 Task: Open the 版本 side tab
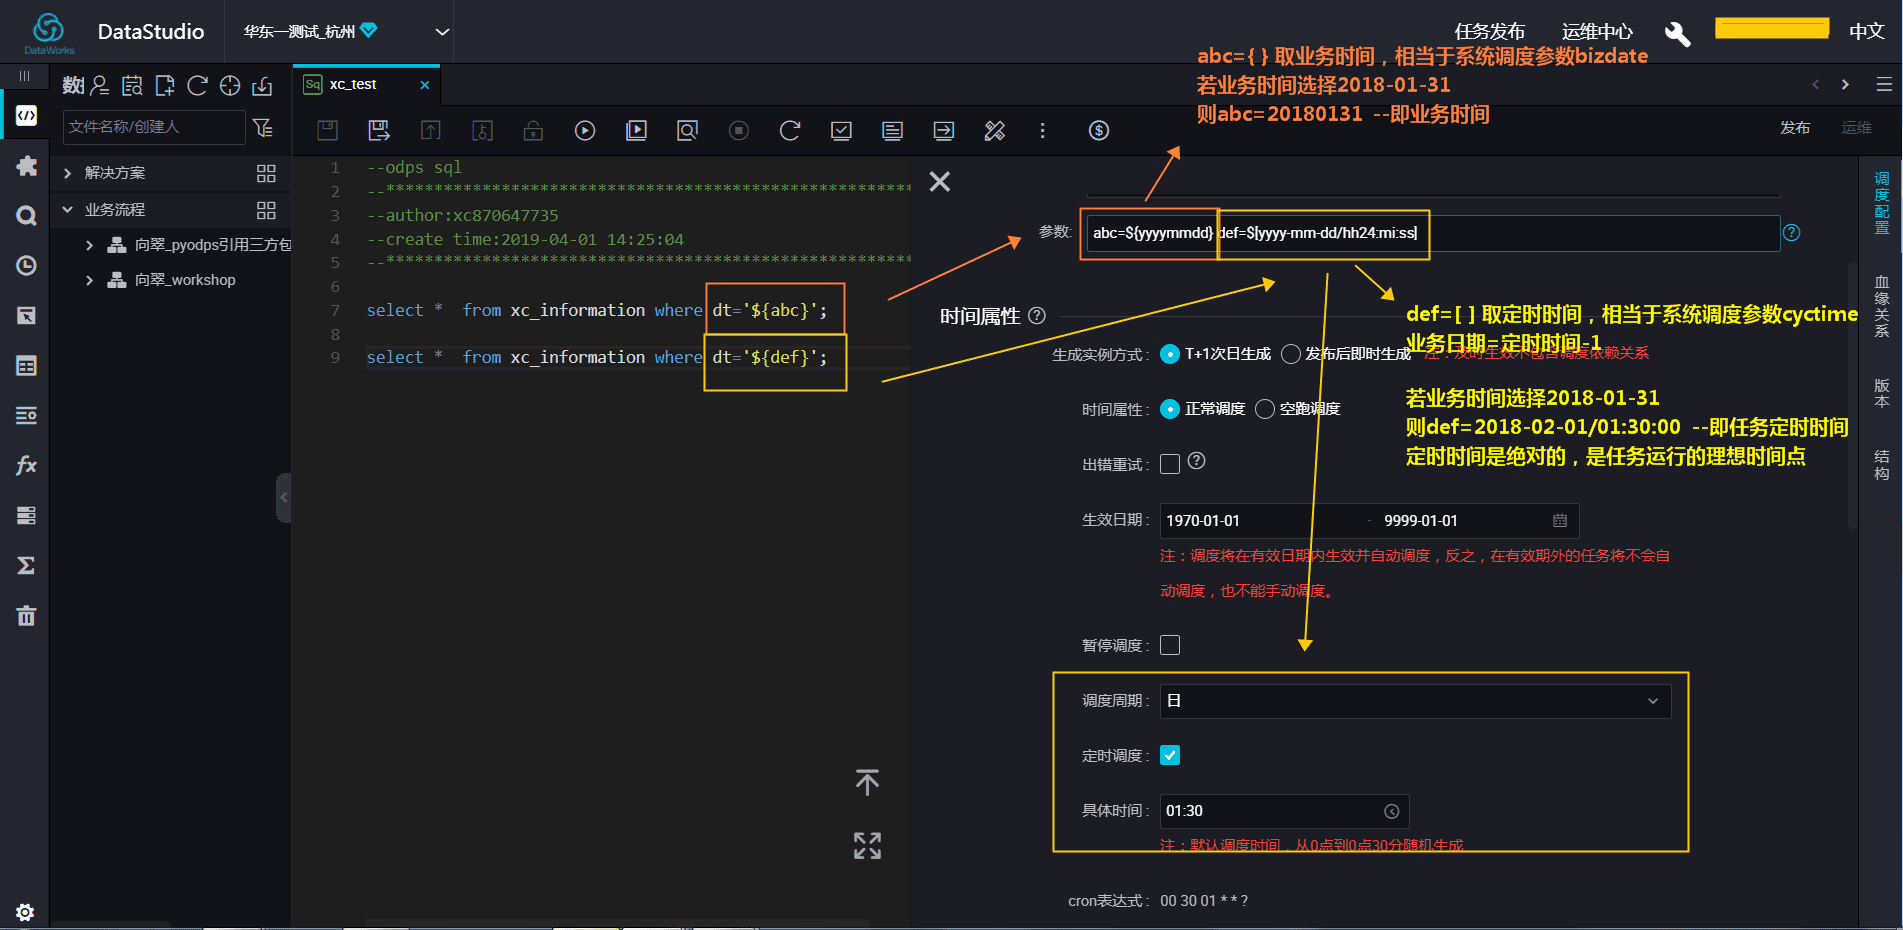[1882, 393]
